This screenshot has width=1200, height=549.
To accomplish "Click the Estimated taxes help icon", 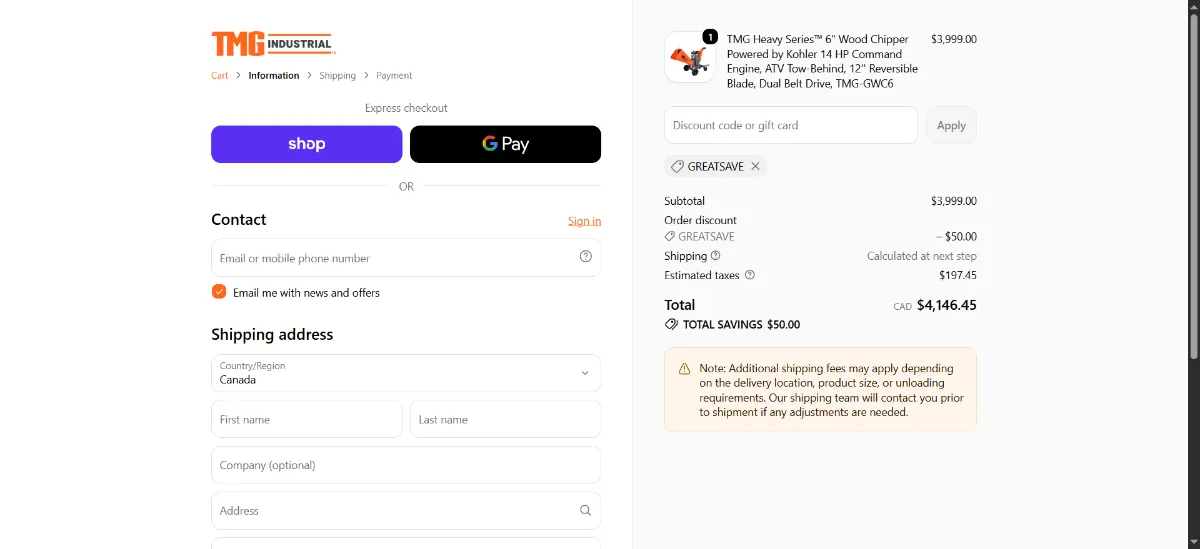I will [750, 275].
